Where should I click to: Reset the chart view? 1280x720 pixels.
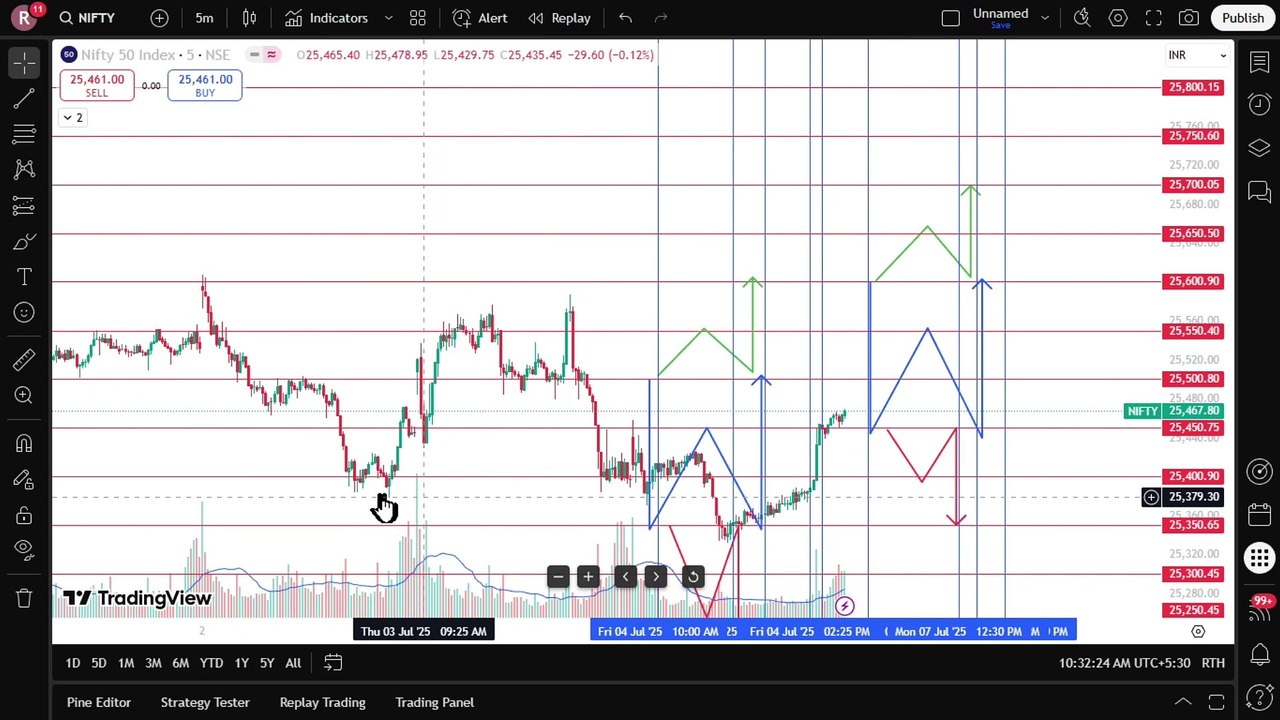(693, 577)
